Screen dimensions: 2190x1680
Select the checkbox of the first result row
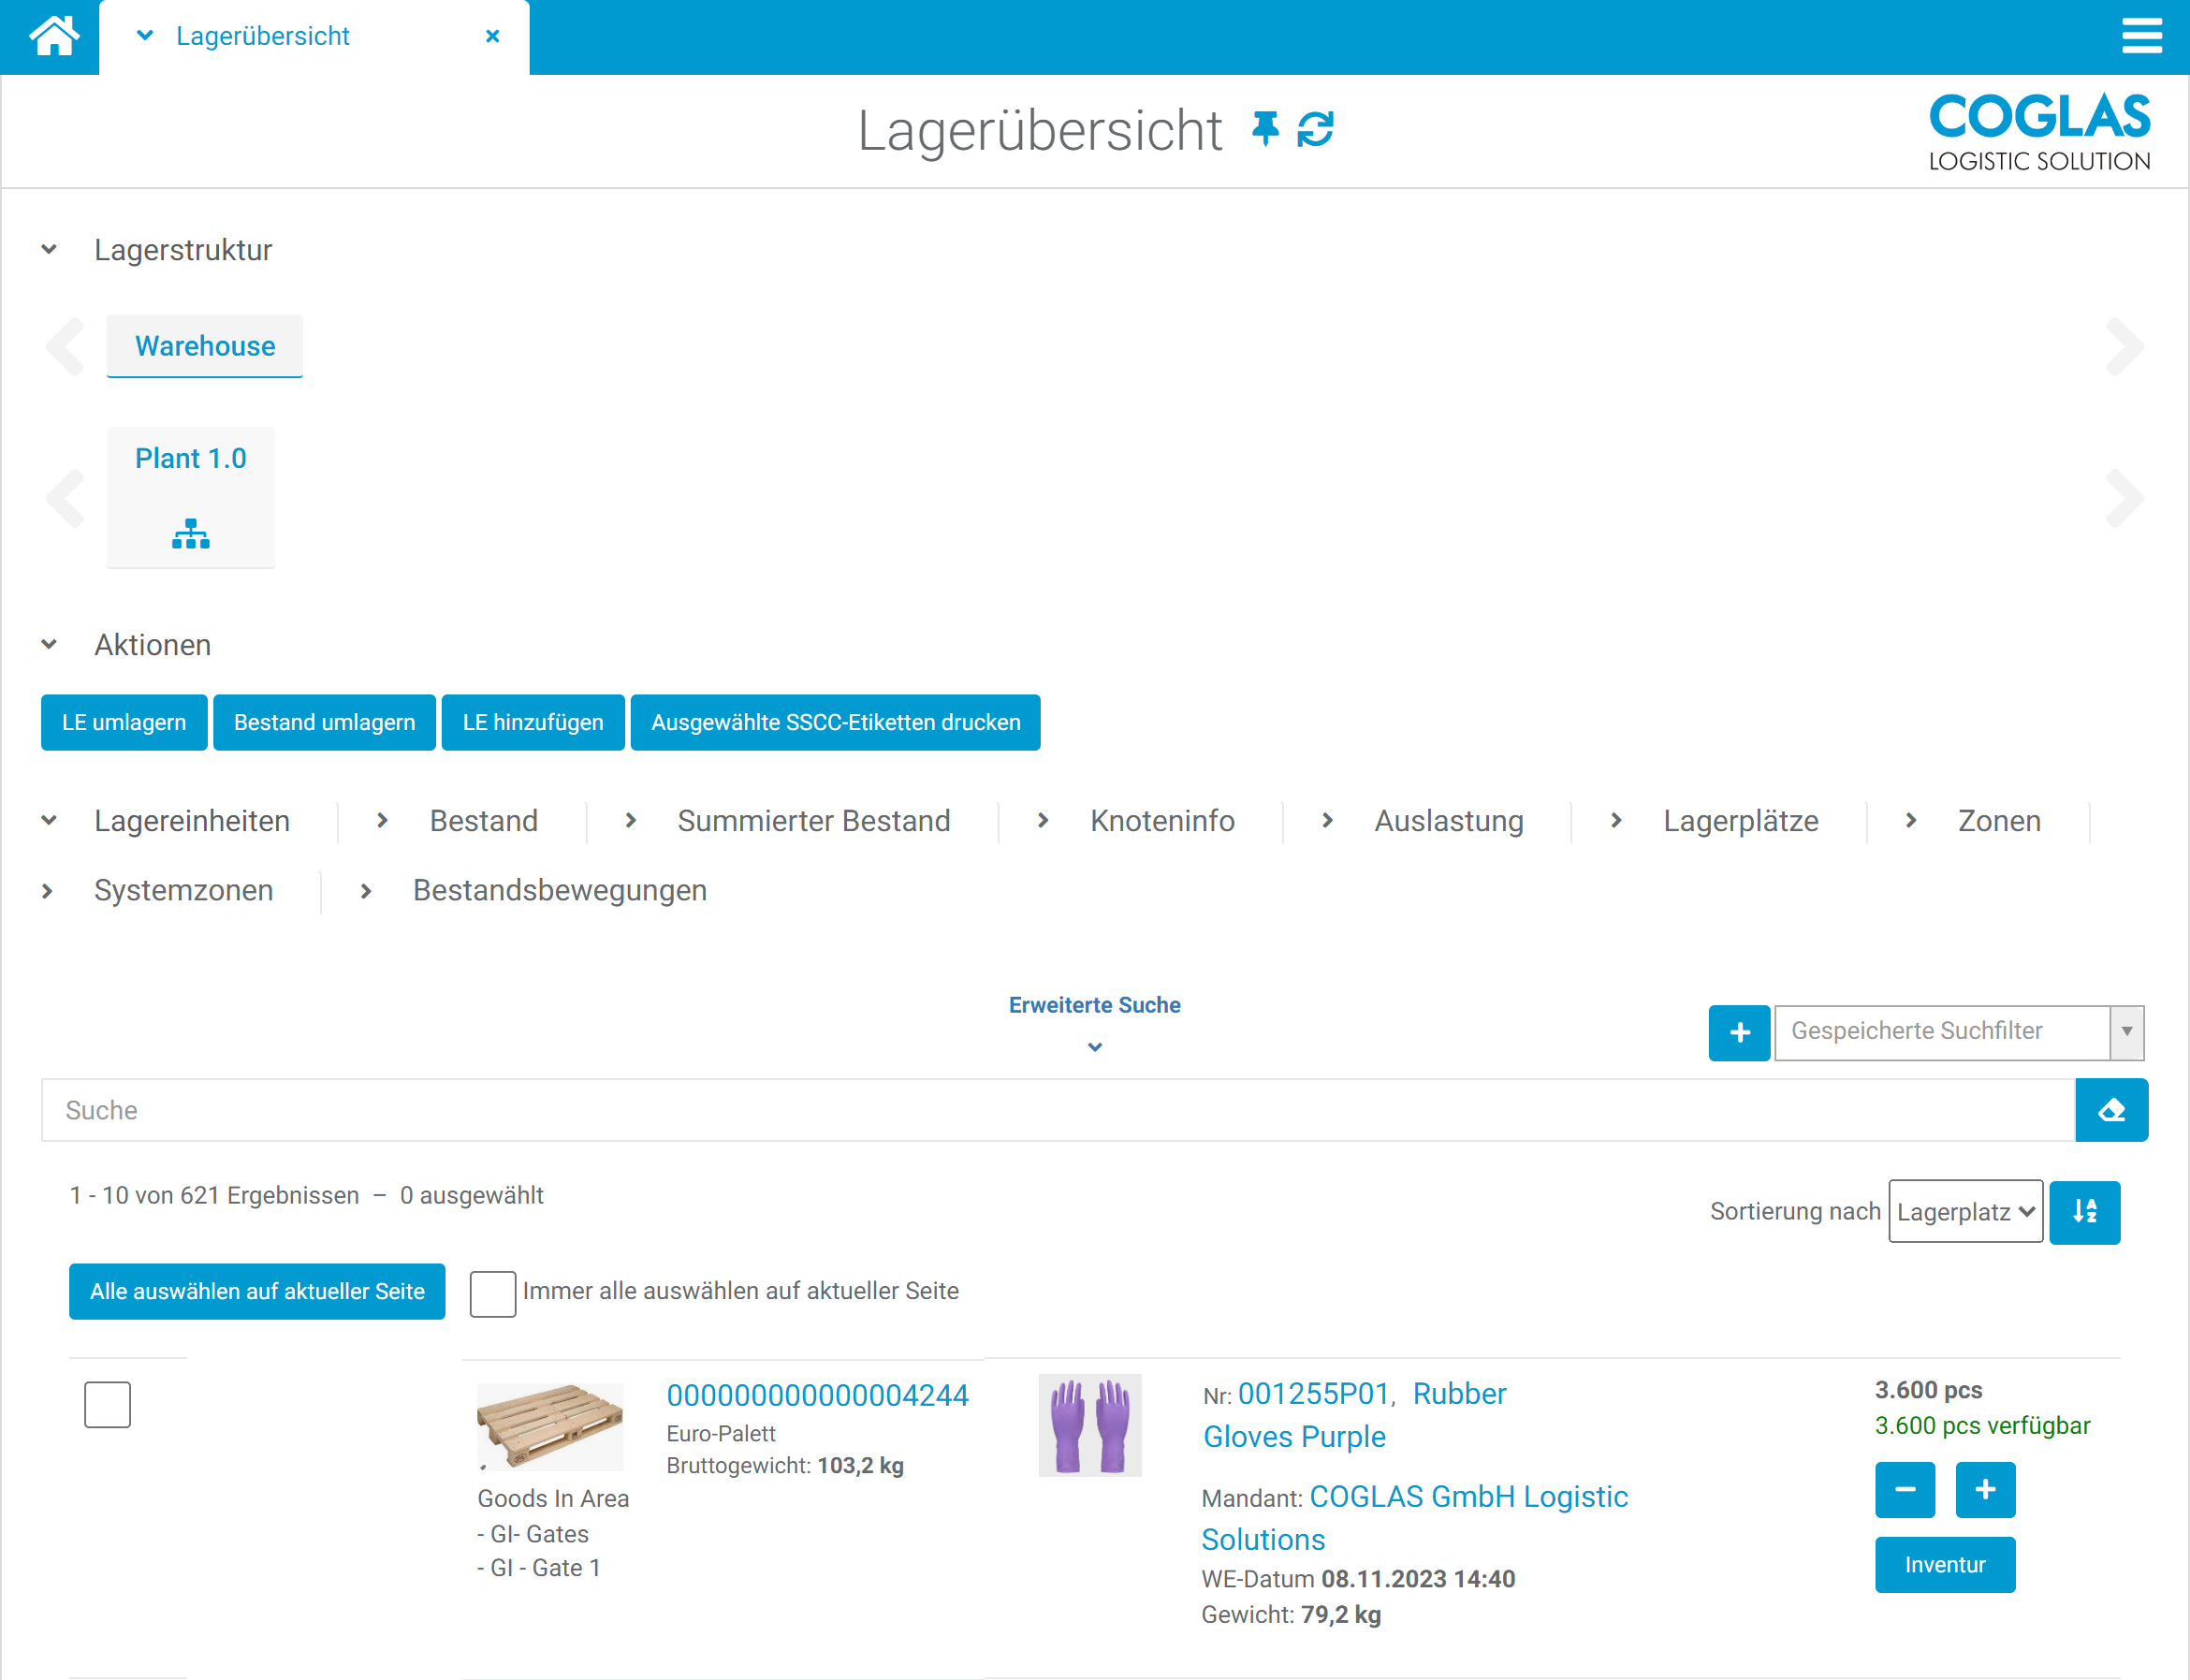point(107,1404)
